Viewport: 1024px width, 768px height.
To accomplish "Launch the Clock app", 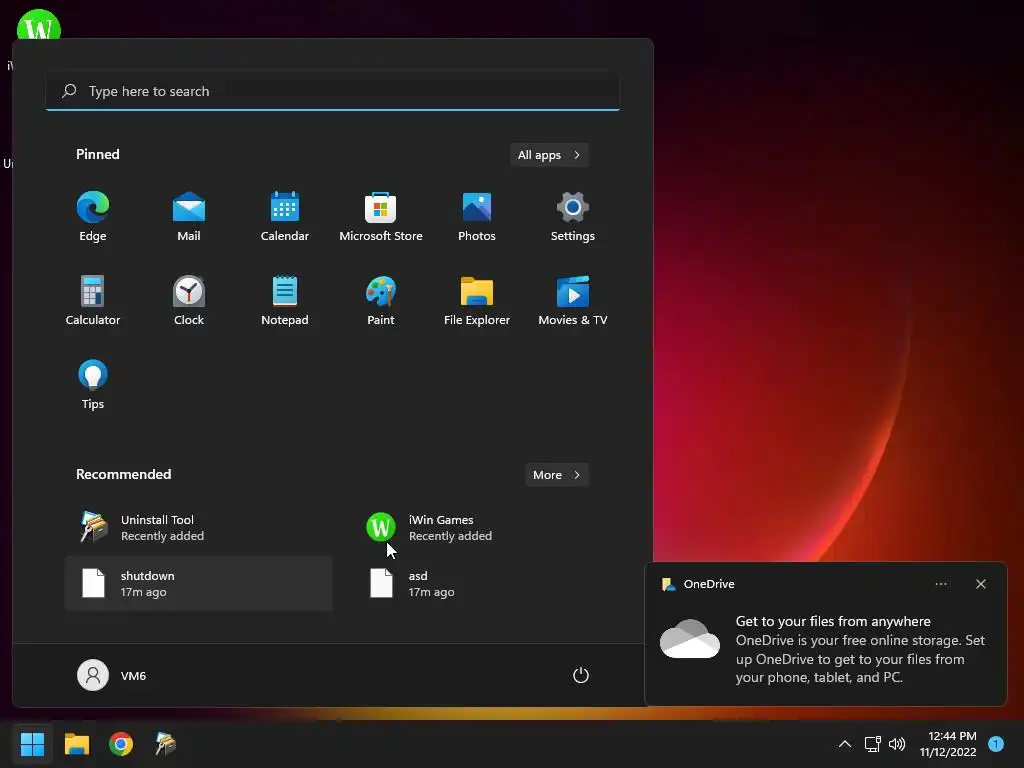I will [189, 300].
